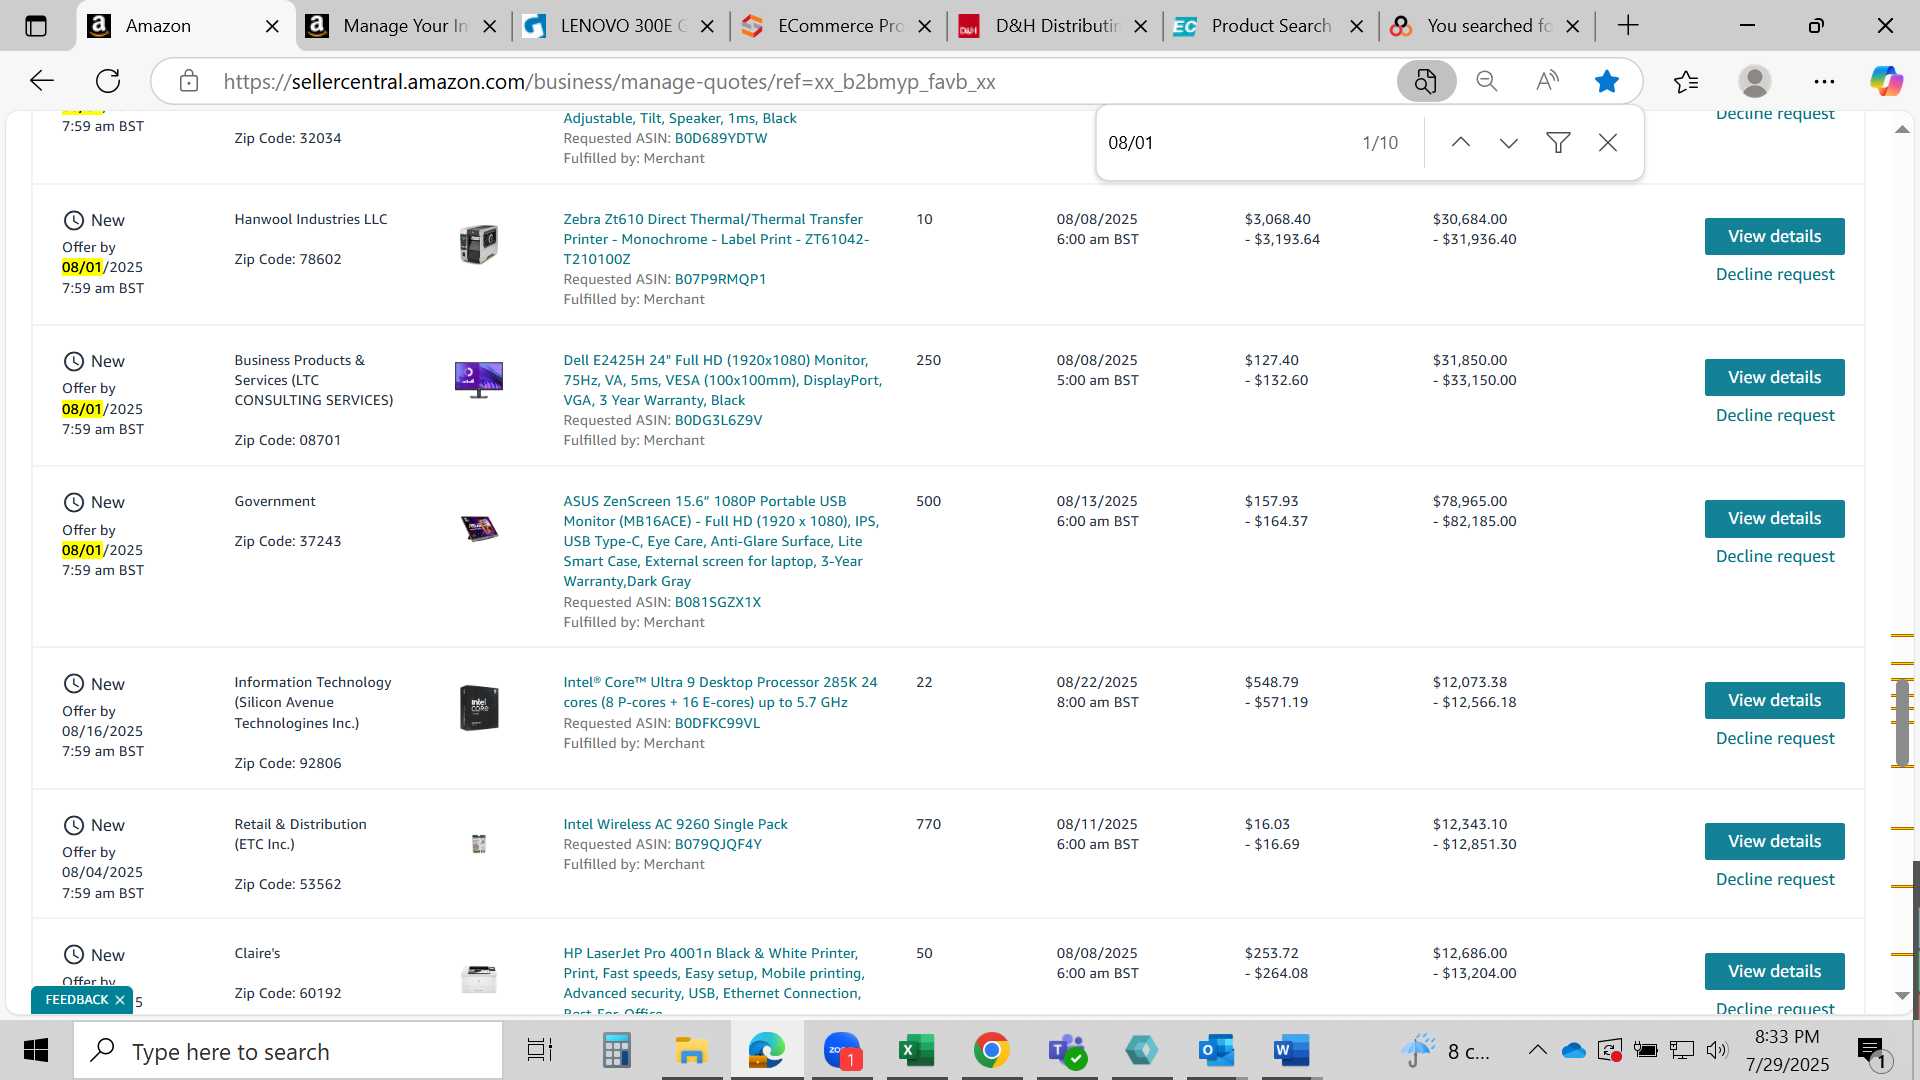Decline the ASUS ZenScreen quote request
Screen dimensions: 1920x1080
(1775, 557)
